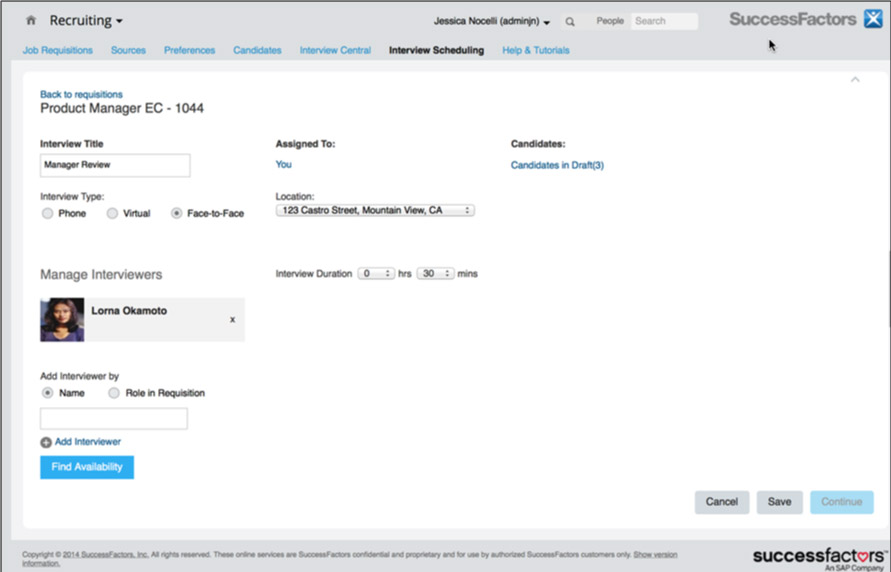Screen dimensions: 891x572
Task: Select the Phone interview type
Action: 47,213
